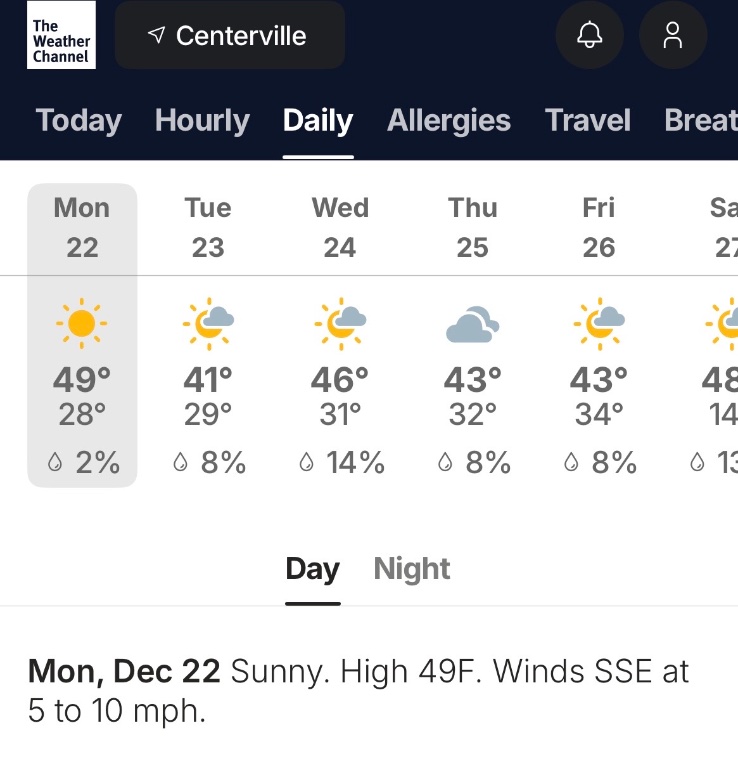This screenshot has width=738, height=768.
Task: Open the Travel tab
Action: pos(588,121)
